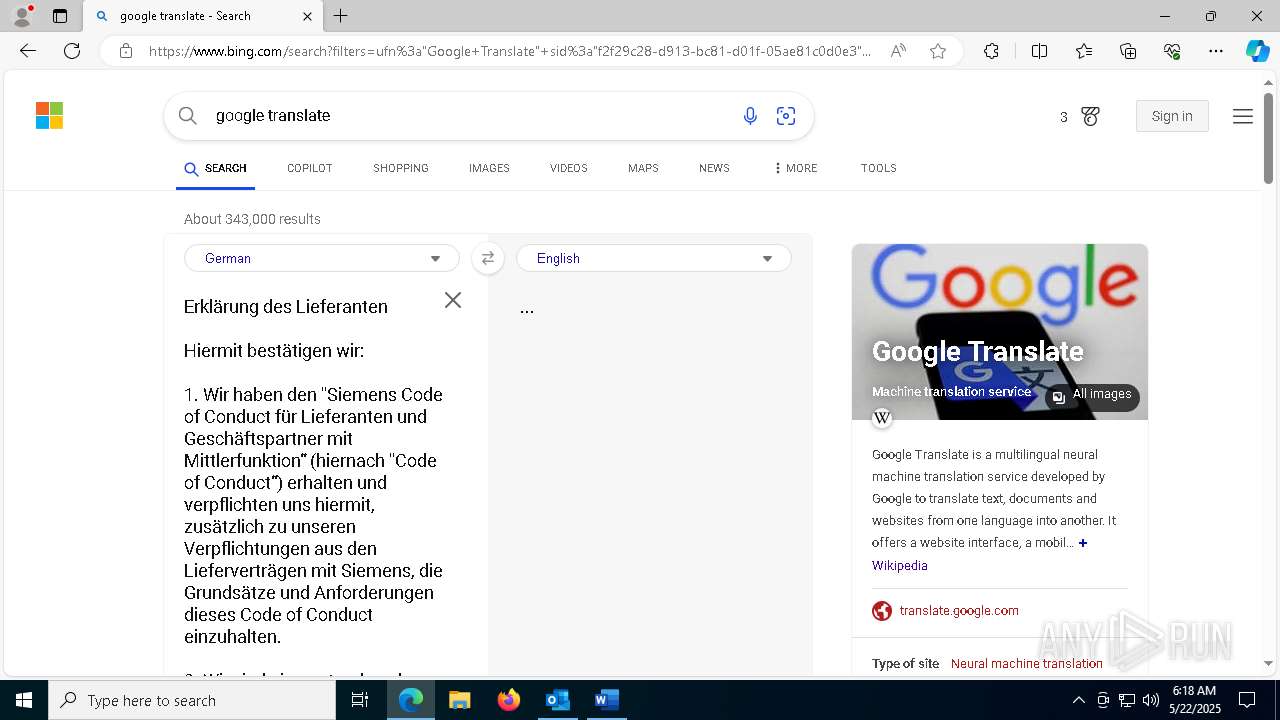1280x720 pixels.
Task: Expand description with plus icon
Action: (x=1083, y=543)
